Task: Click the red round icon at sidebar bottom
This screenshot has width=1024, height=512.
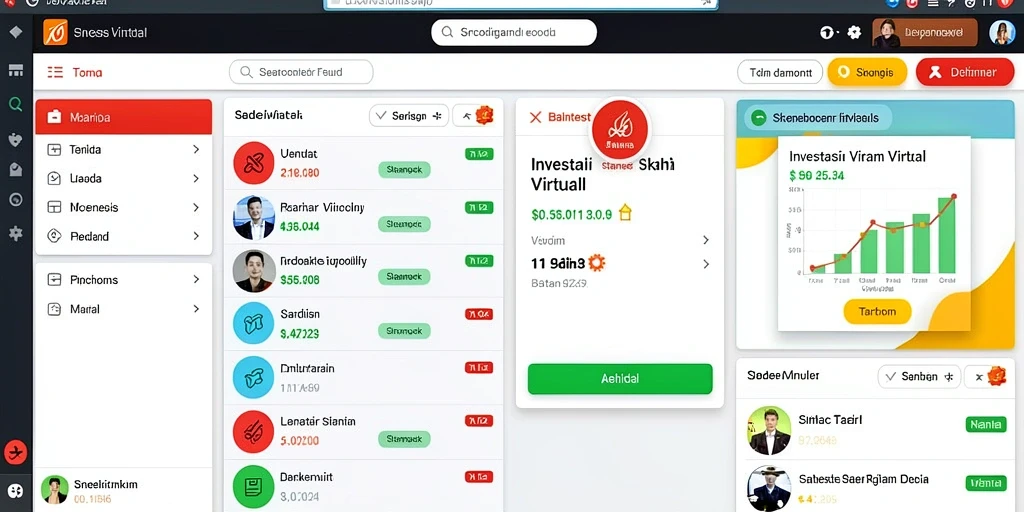Action: [16, 452]
